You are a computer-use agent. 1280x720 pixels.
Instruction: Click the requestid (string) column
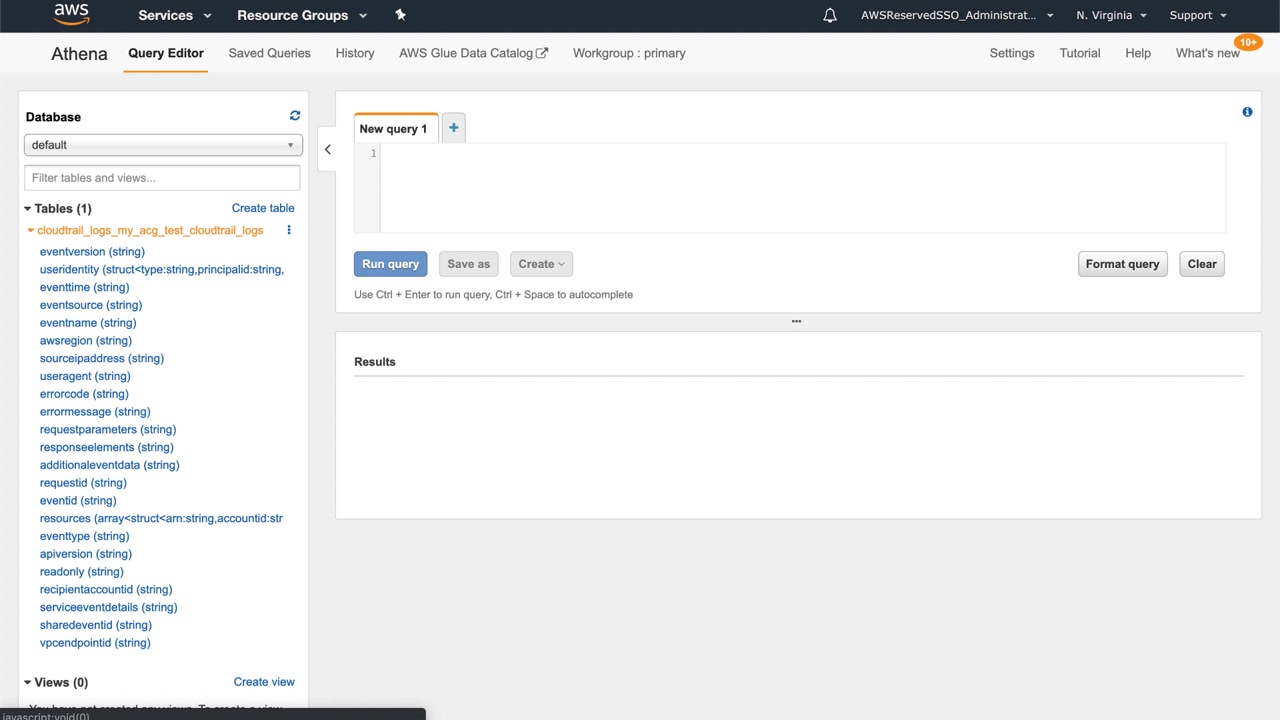click(x=83, y=483)
